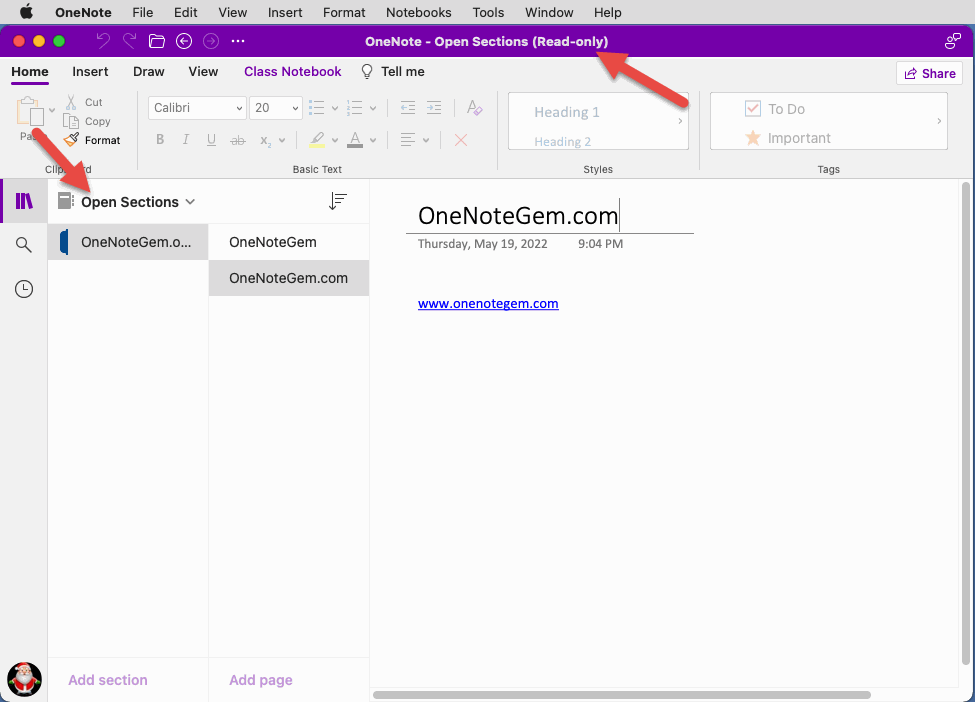Click the Santa account avatar

24,679
